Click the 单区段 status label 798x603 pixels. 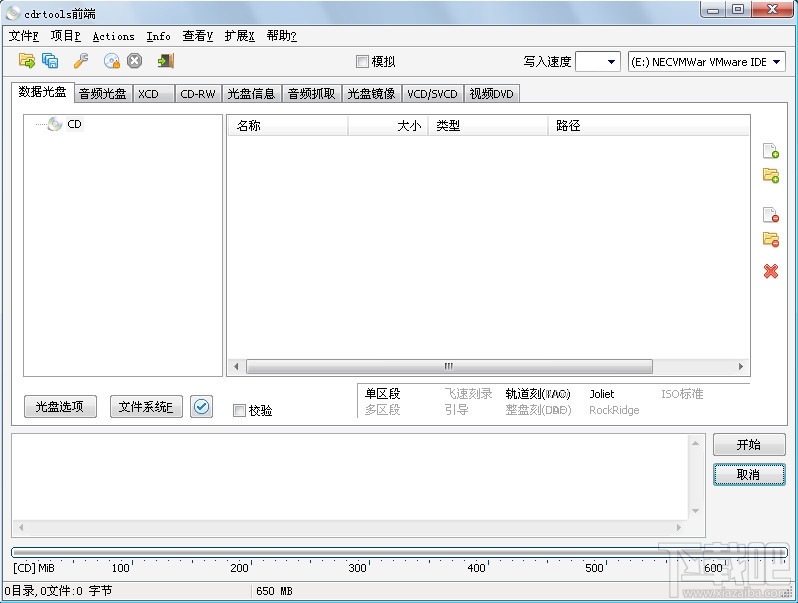(382, 394)
